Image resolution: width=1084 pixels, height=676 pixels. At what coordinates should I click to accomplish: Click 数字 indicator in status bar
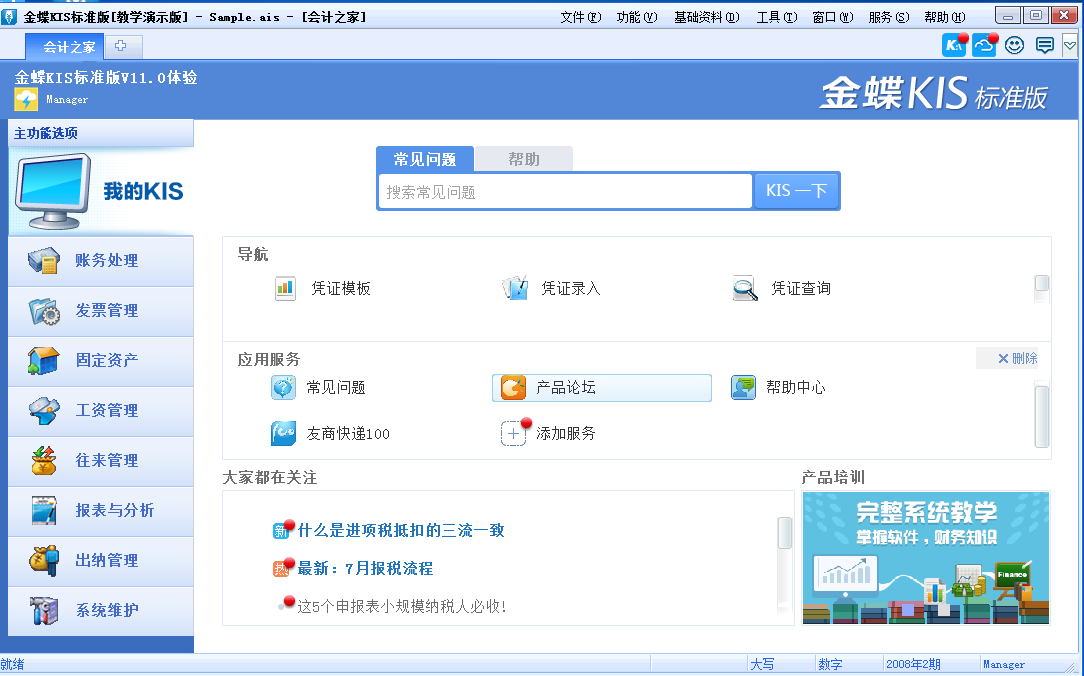coord(830,664)
